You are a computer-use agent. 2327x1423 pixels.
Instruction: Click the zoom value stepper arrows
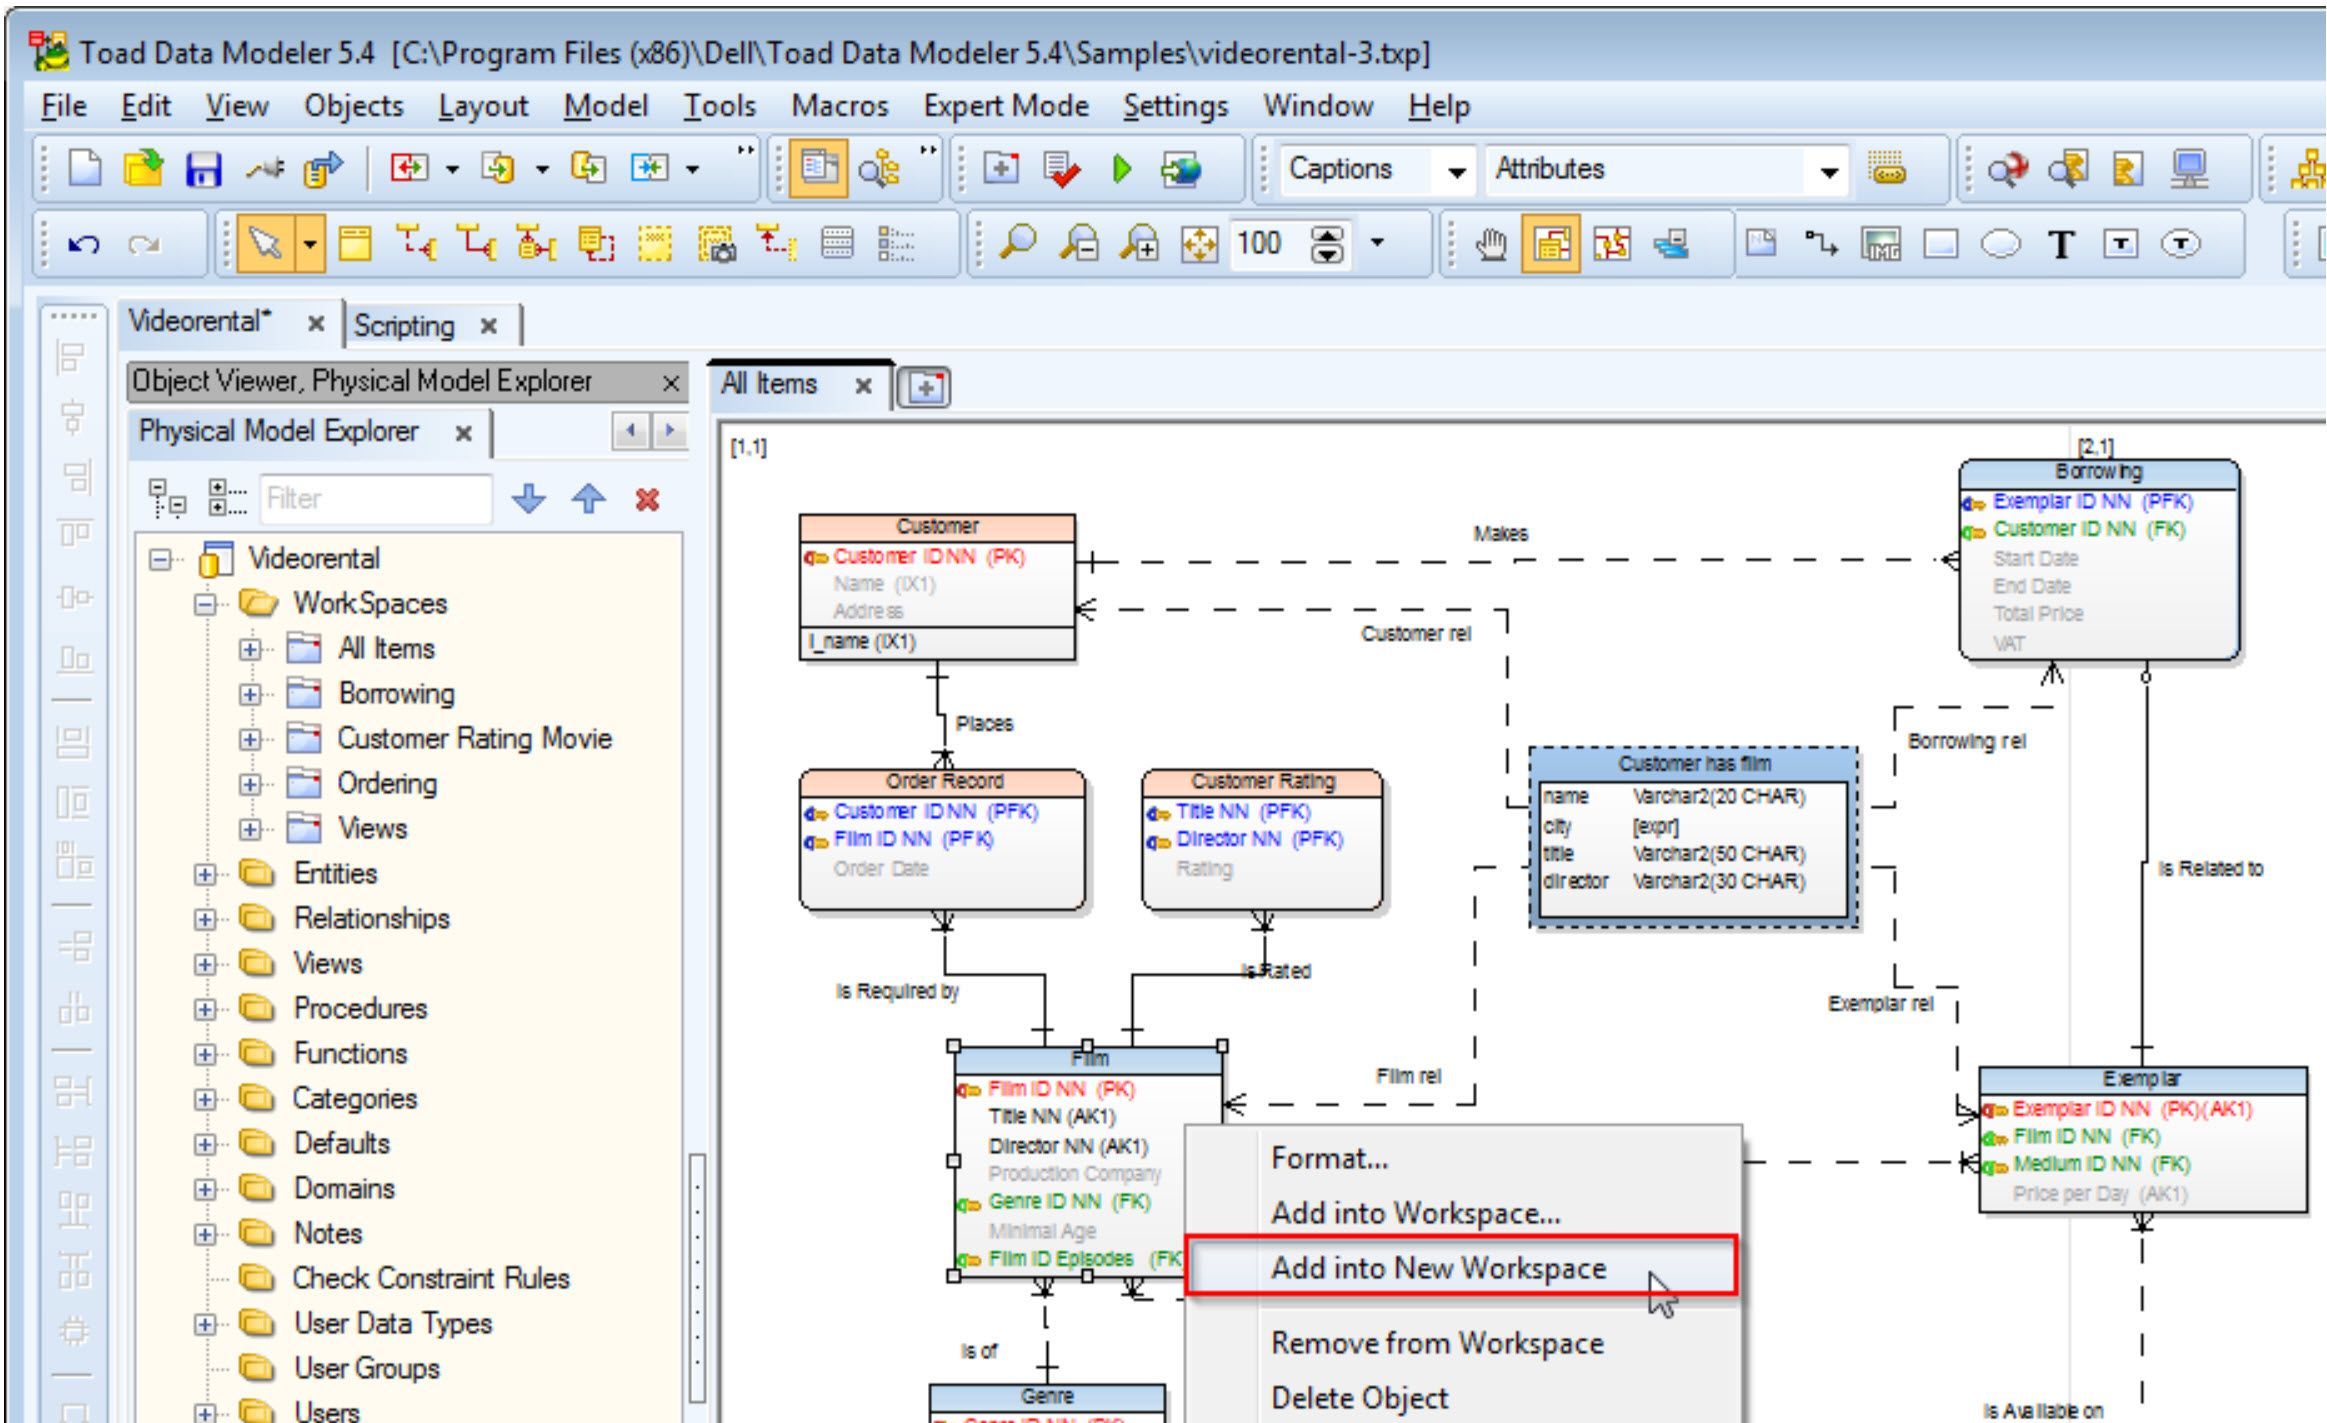click(1326, 243)
